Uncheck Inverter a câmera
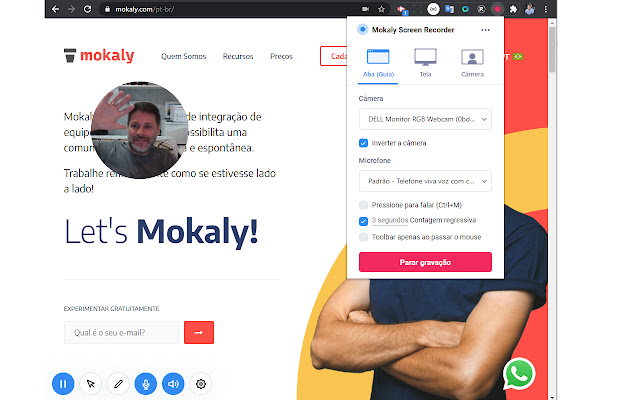 point(363,143)
